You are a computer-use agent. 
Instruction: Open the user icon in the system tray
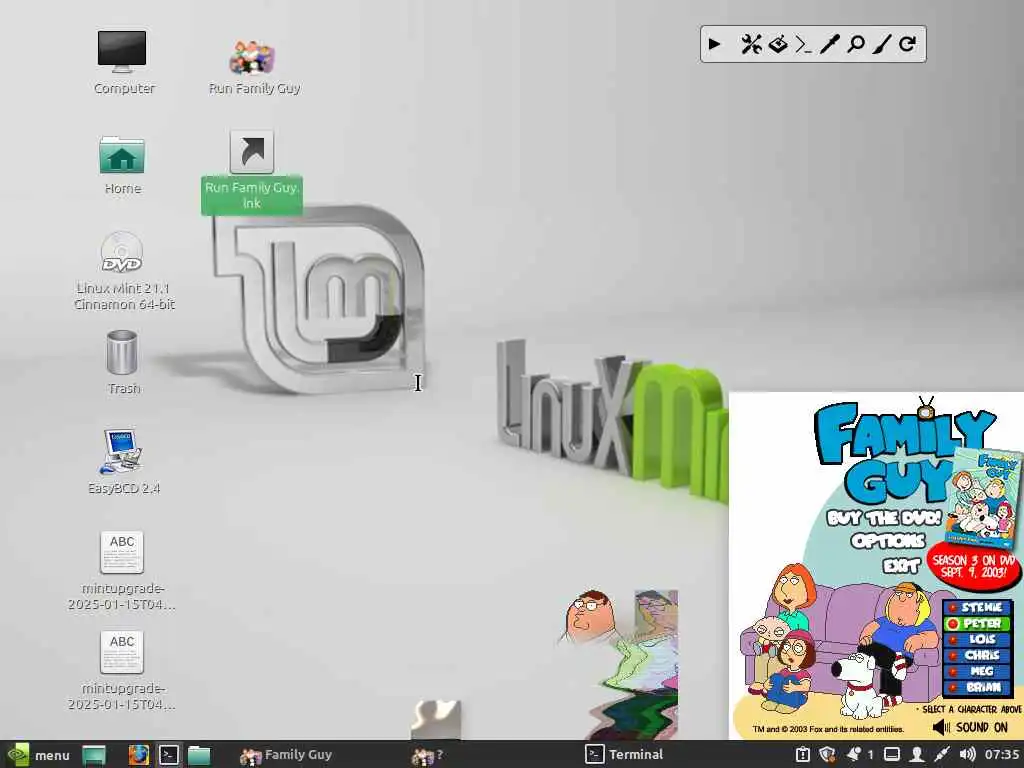tap(917, 754)
